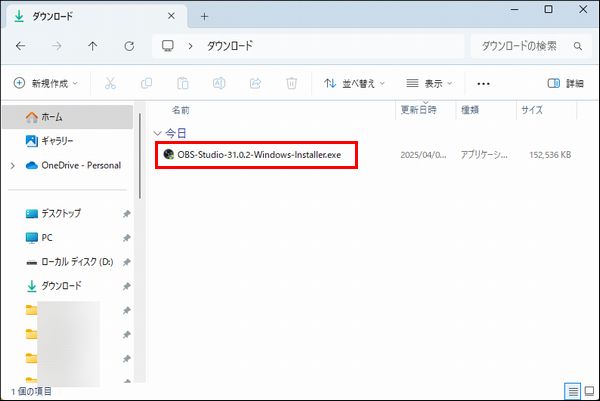
Task: Cut selected item with scissors icon
Action: tap(110, 83)
